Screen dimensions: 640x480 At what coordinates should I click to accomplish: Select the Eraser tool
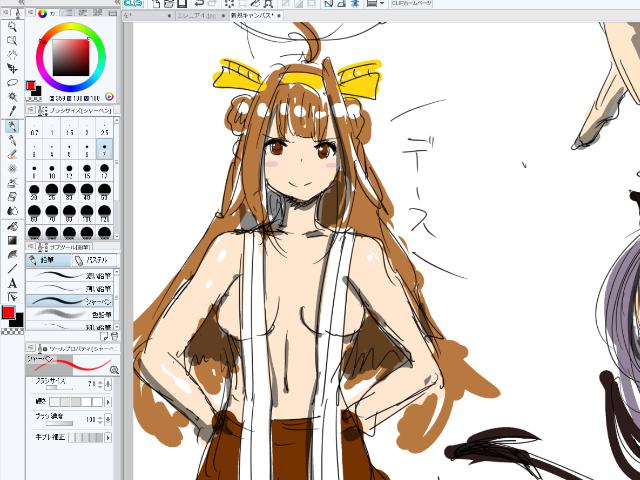[x=12, y=197]
